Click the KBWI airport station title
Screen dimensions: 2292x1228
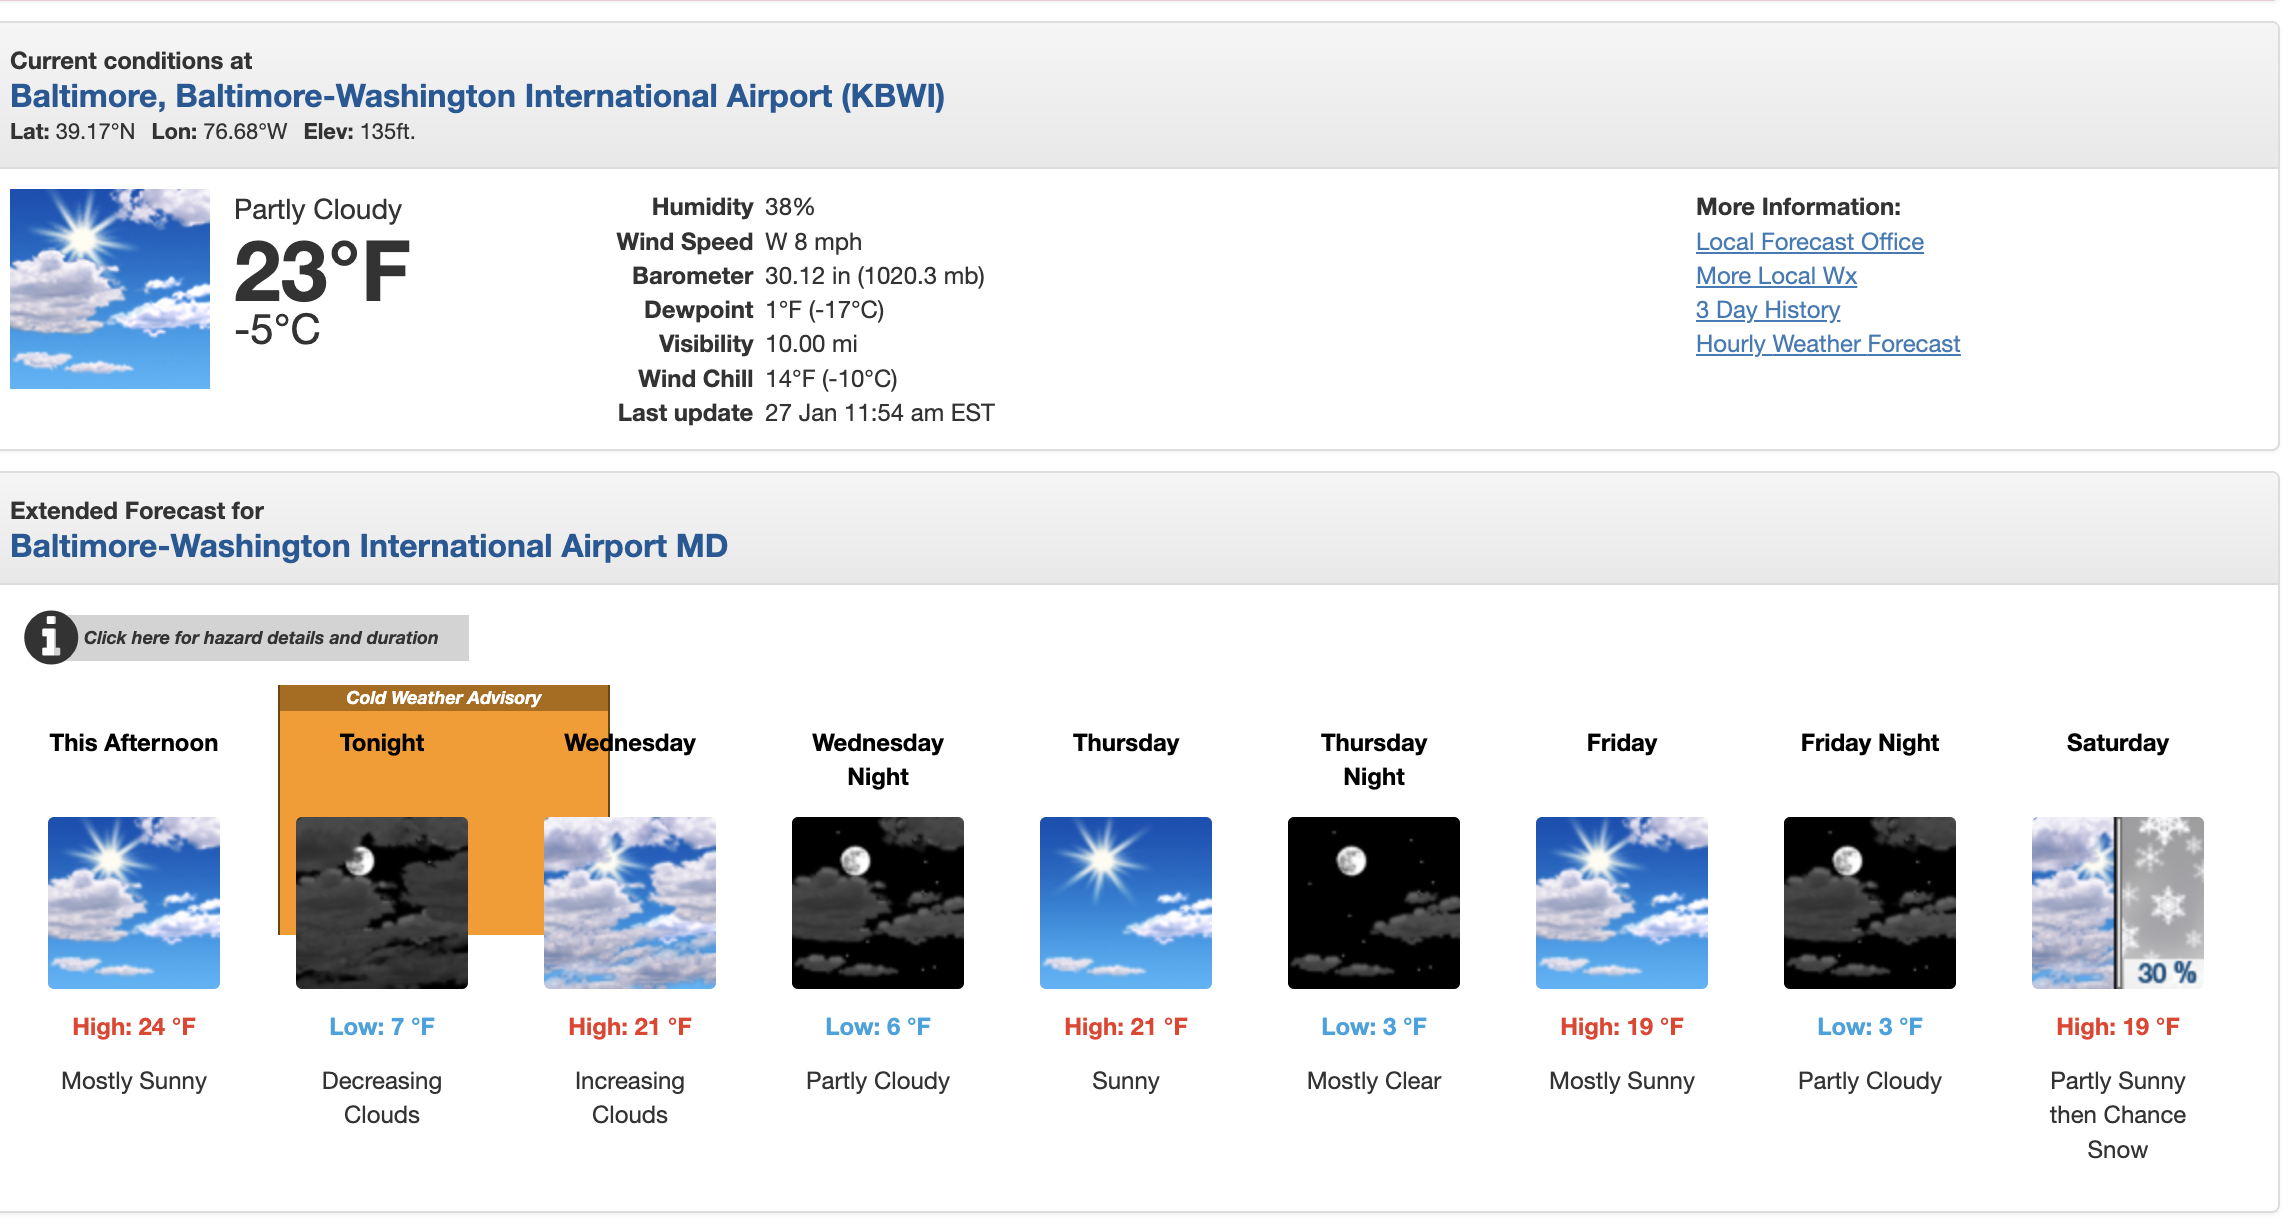tap(477, 96)
